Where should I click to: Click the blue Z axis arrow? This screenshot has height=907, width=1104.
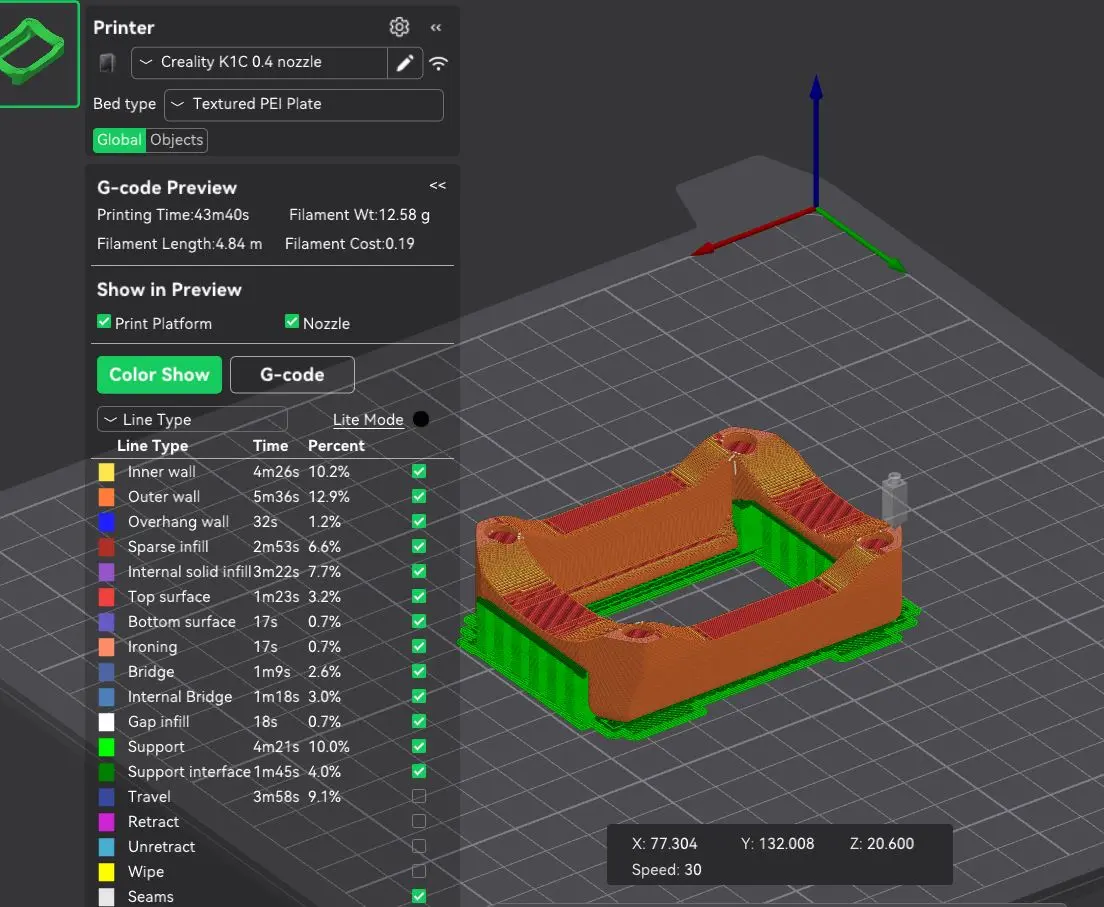click(816, 141)
